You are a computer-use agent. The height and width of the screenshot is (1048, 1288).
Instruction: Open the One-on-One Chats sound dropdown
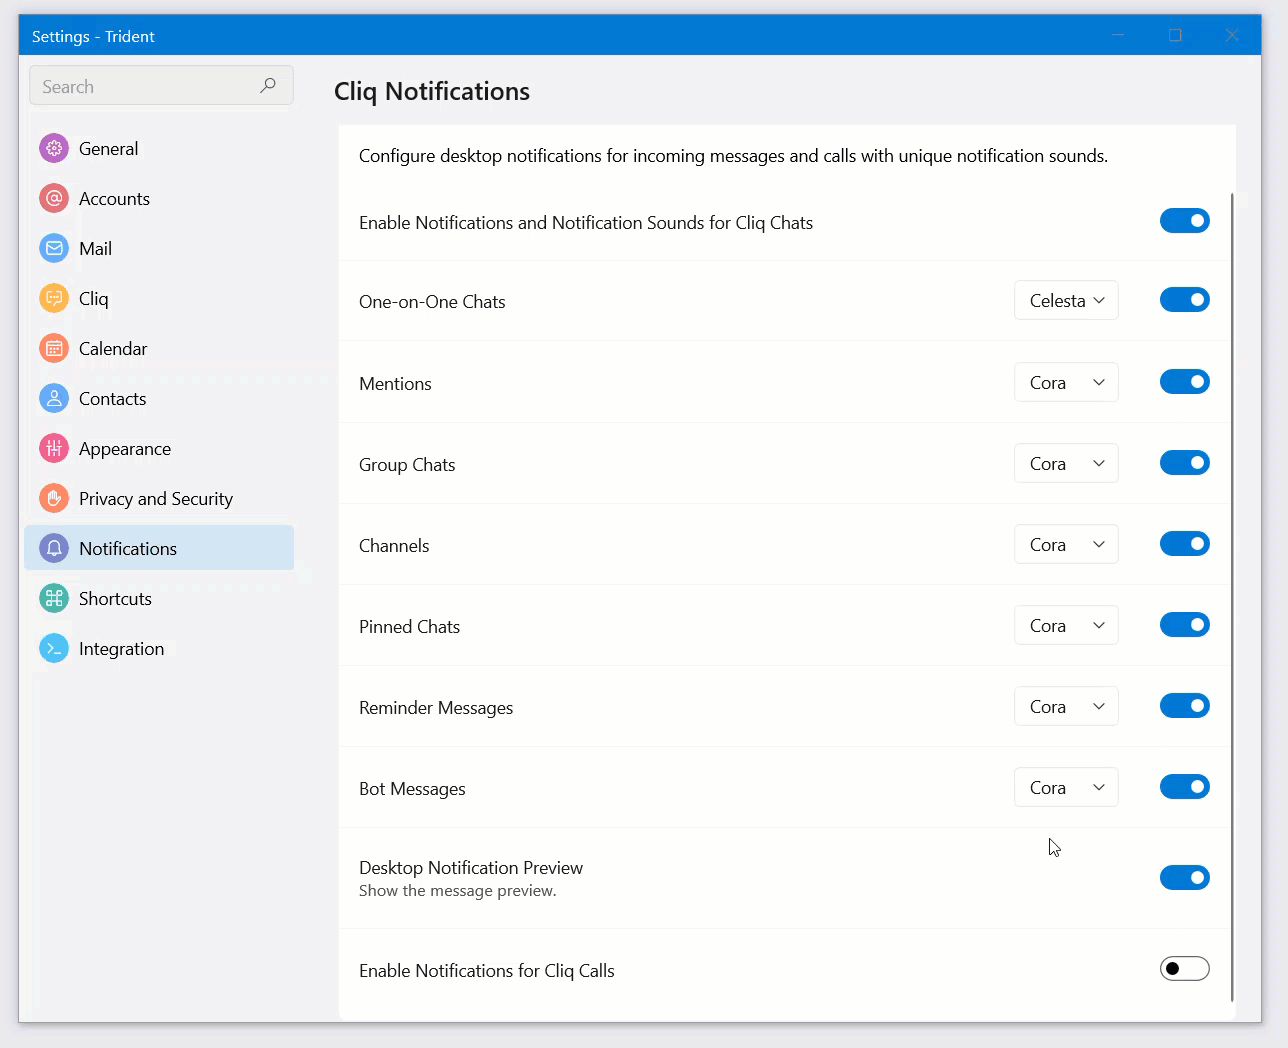1066,301
